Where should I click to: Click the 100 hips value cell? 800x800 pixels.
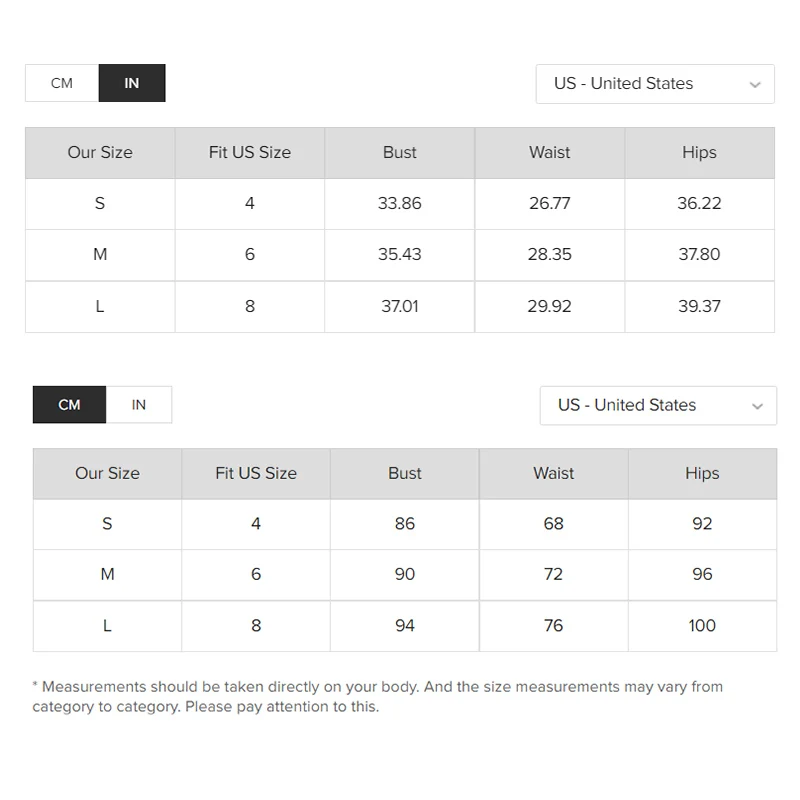[702, 626]
